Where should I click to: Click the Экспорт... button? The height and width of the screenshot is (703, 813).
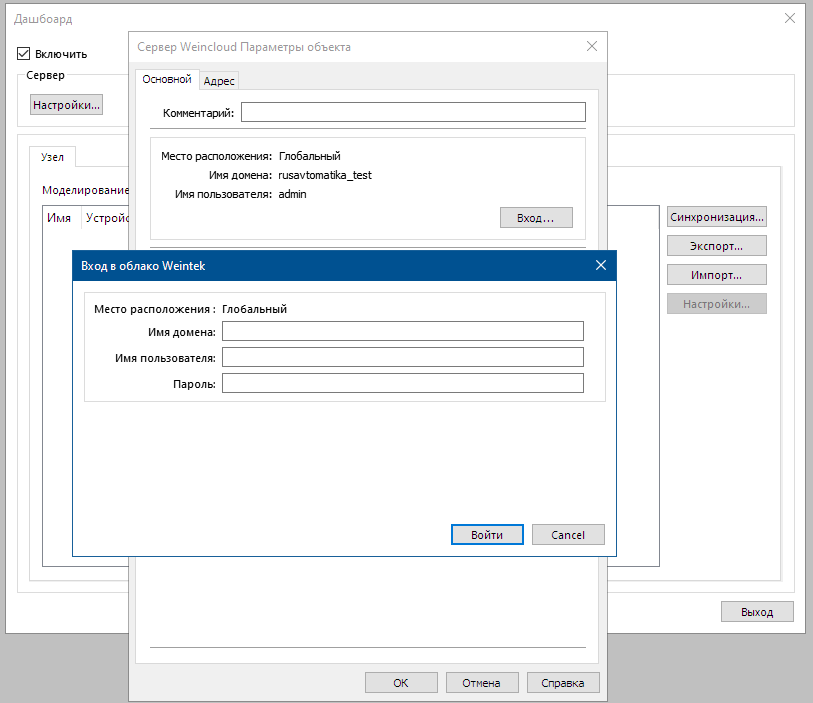point(717,246)
